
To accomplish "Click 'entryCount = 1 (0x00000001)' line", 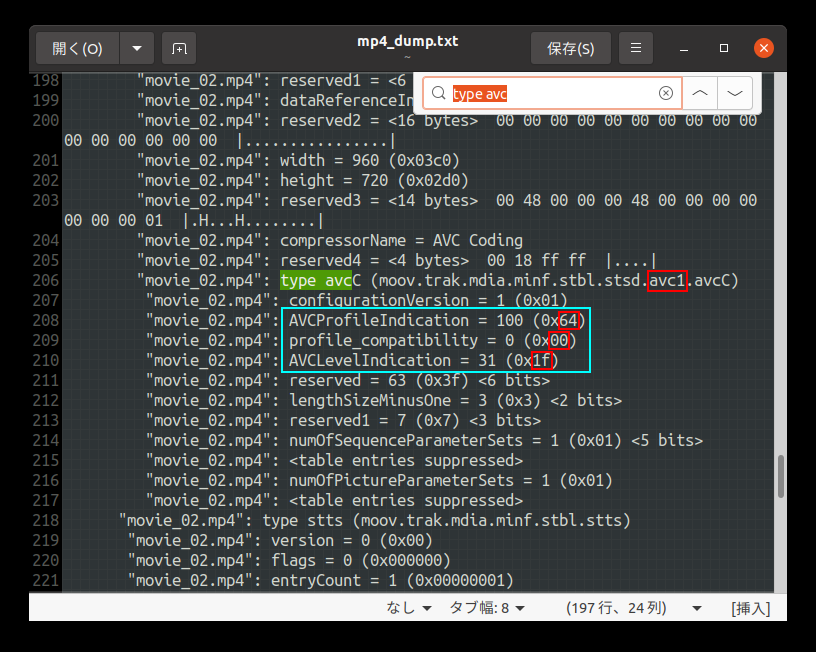I will point(392,580).
